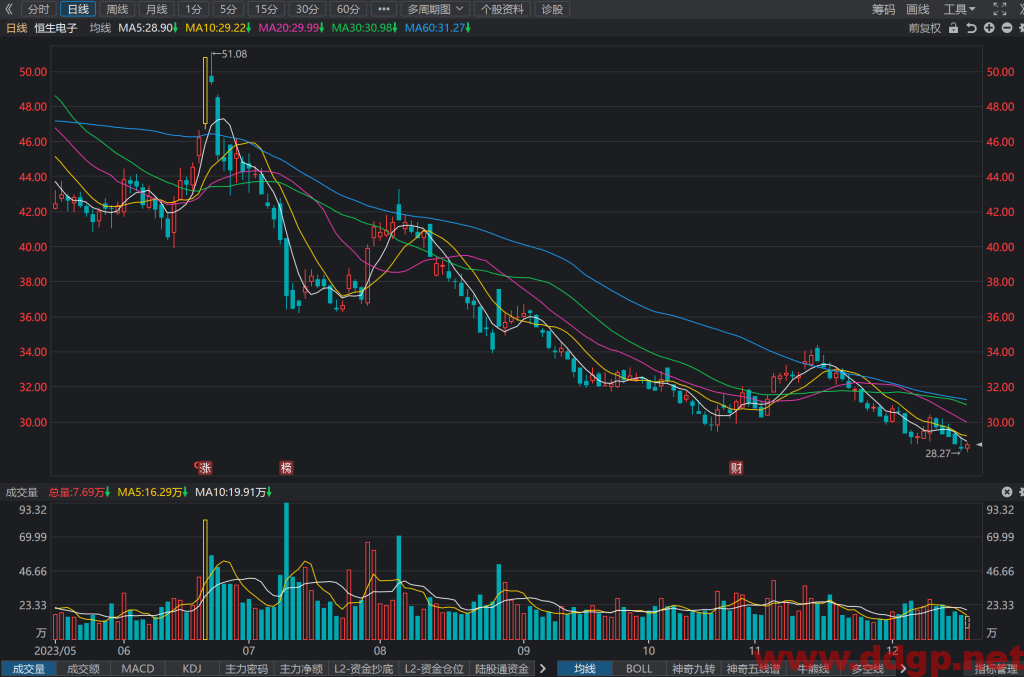Click MA20:29.99 legend value

(x=291, y=28)
